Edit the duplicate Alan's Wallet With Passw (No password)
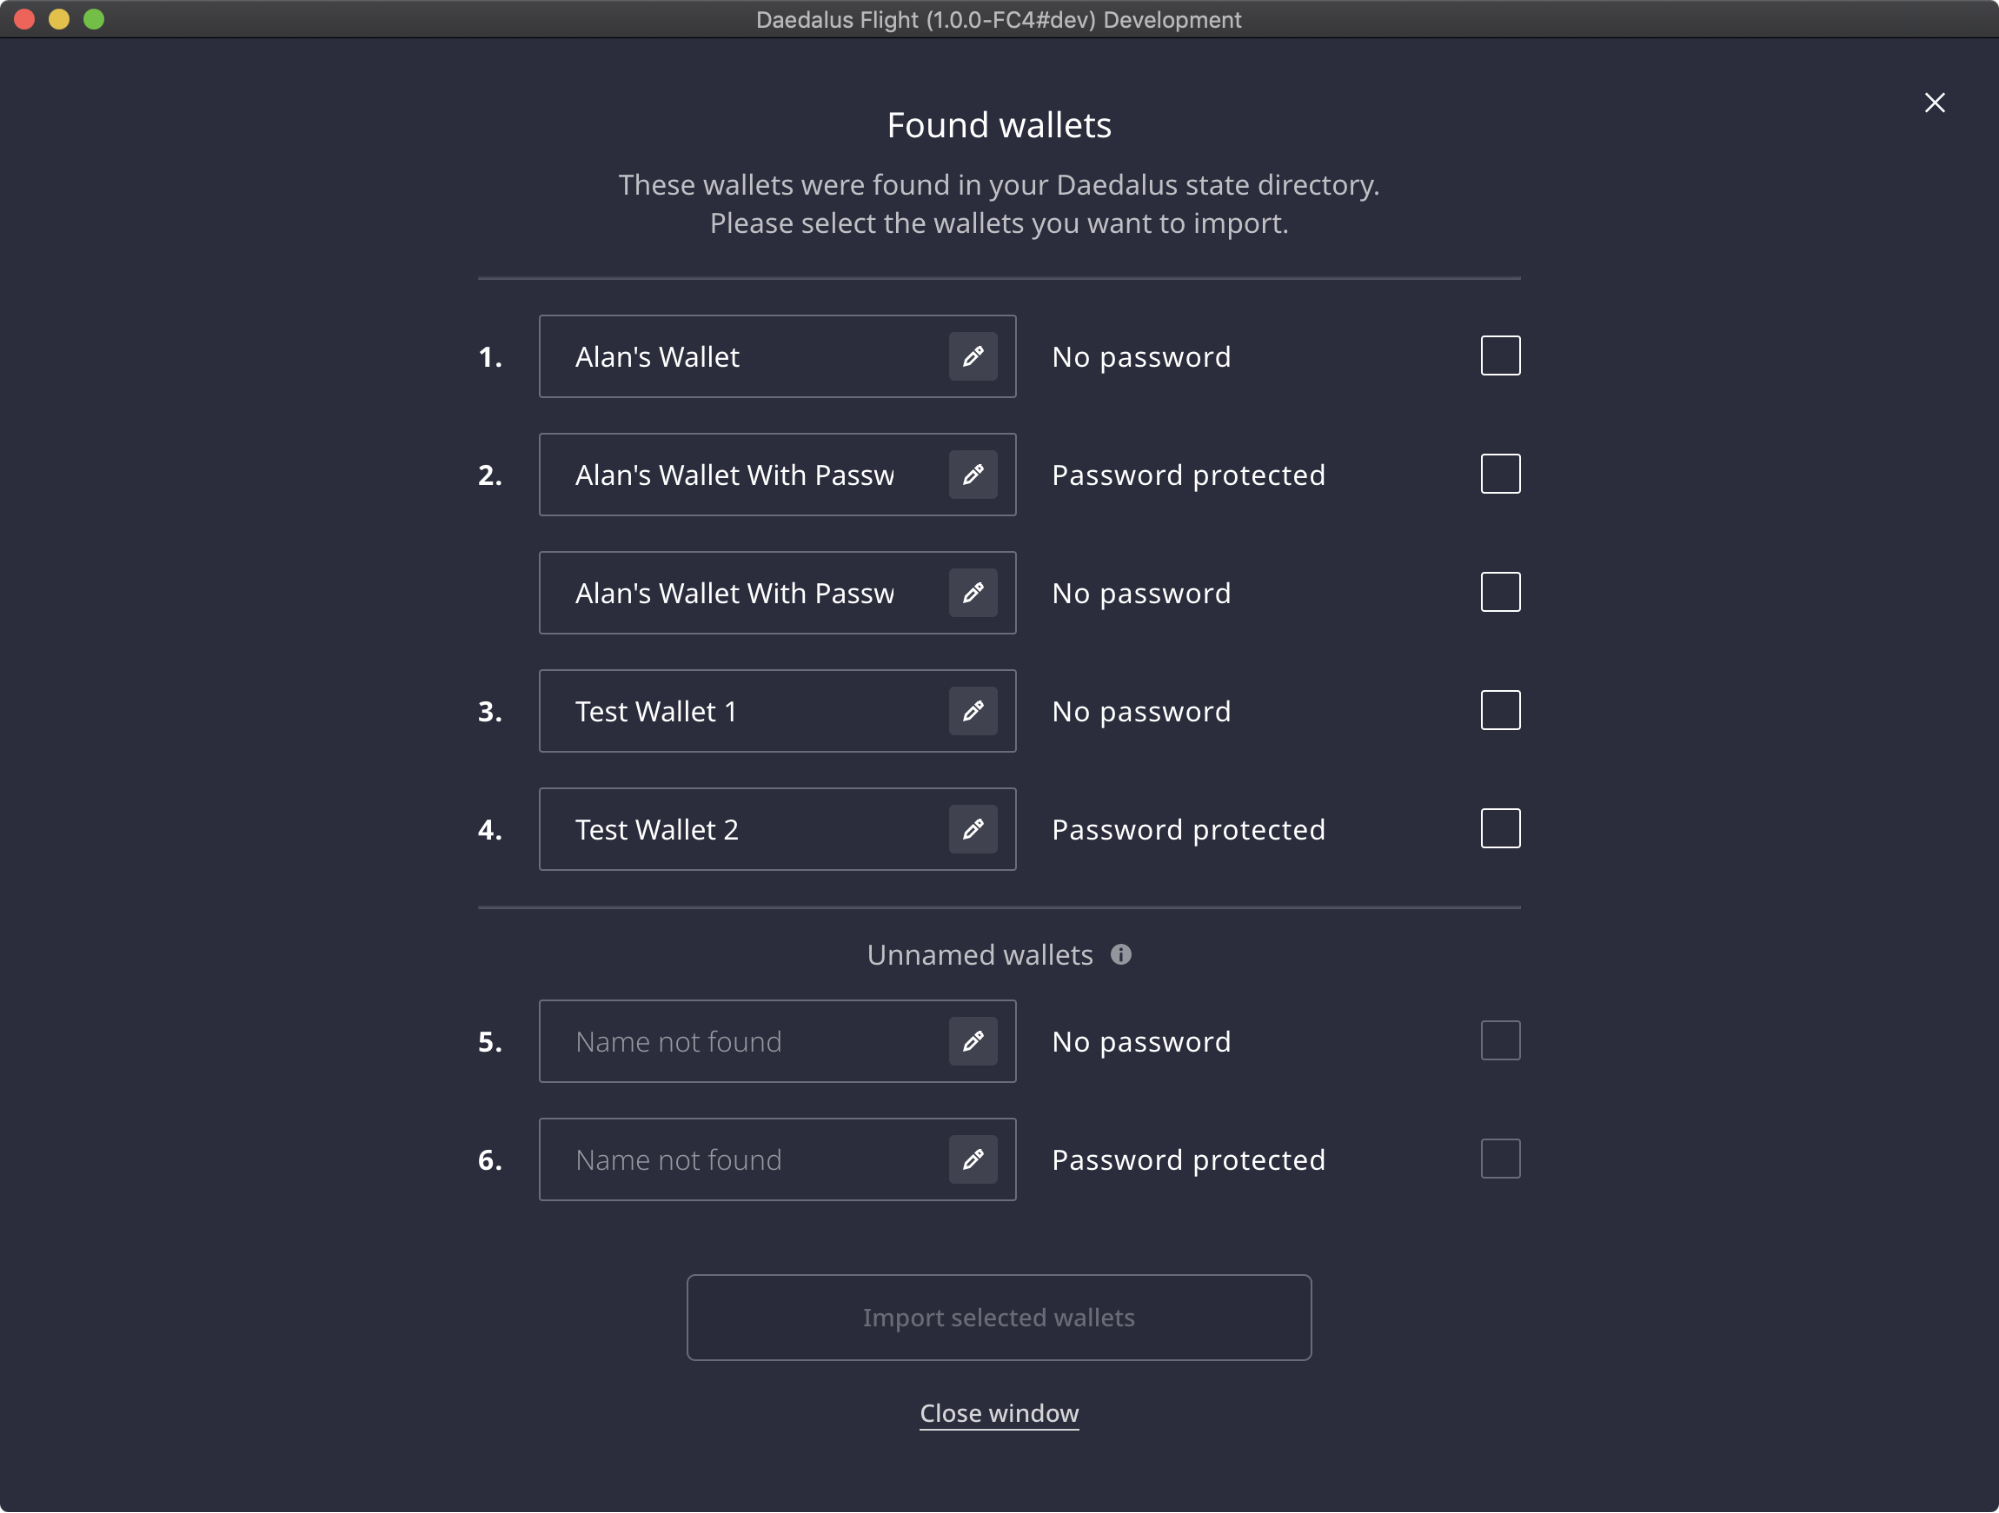Image resolution: width=1999 pixels, height=1513 pixels. (973, 593)
